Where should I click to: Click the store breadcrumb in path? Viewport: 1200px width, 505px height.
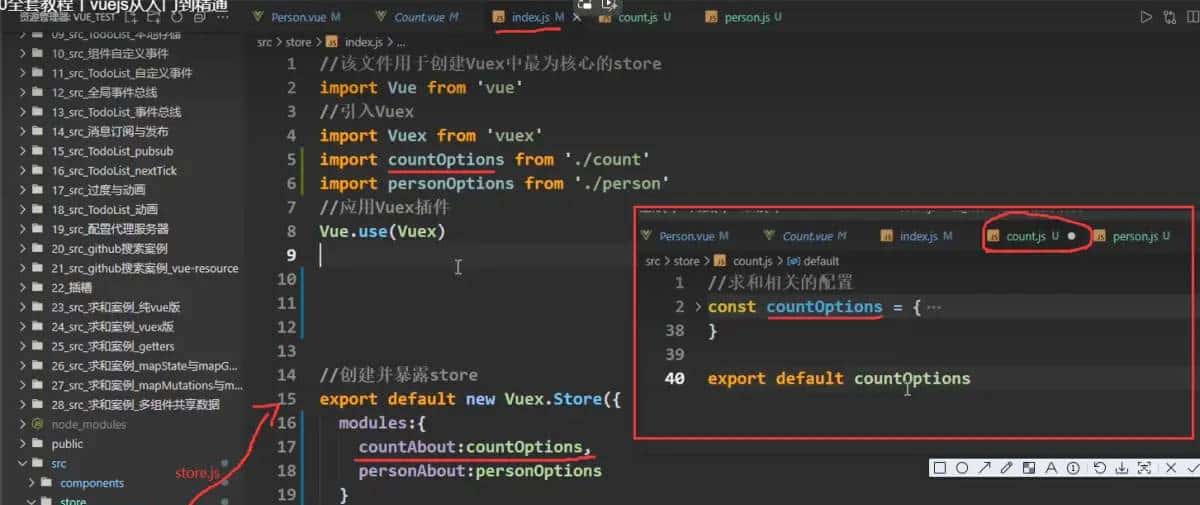click(x=298, y=42)
